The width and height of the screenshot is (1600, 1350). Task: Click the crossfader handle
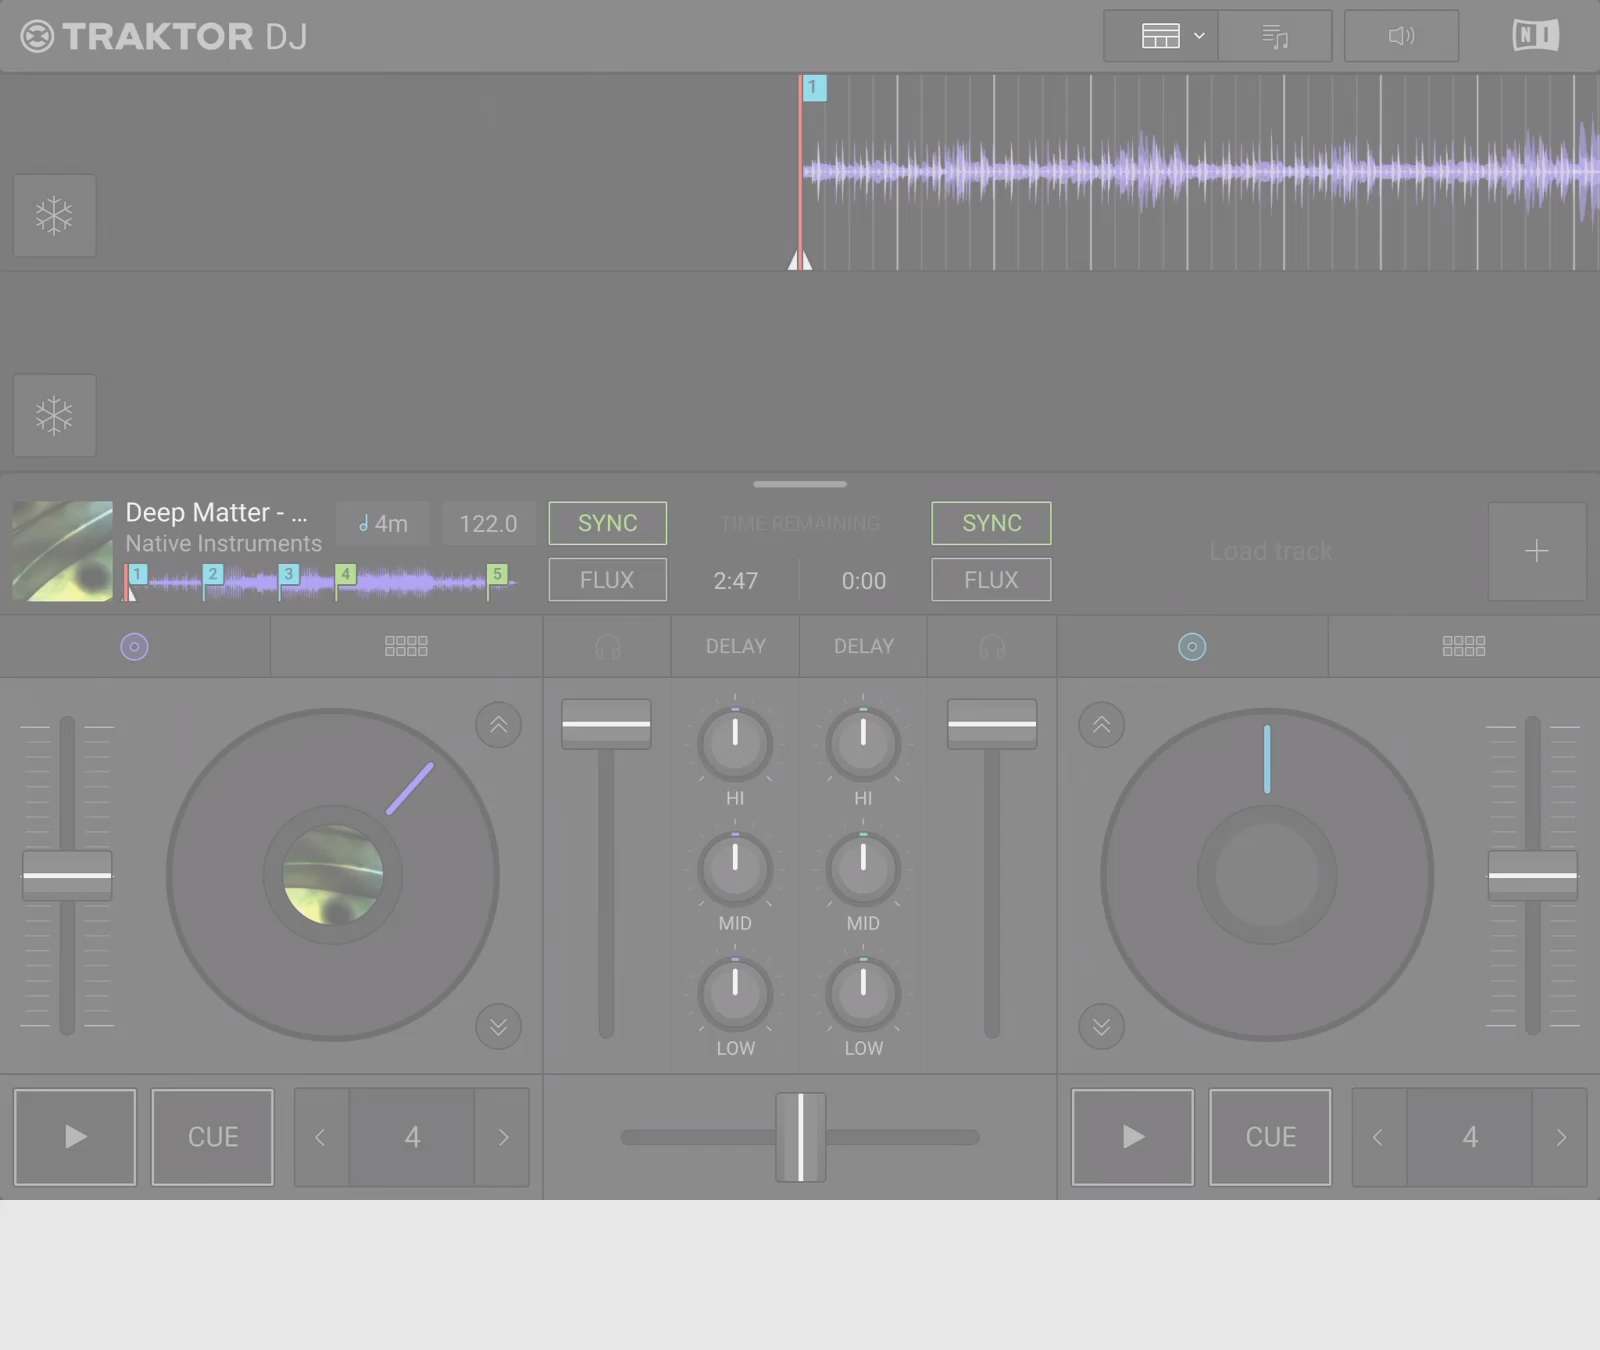(x=801, y=1137)
